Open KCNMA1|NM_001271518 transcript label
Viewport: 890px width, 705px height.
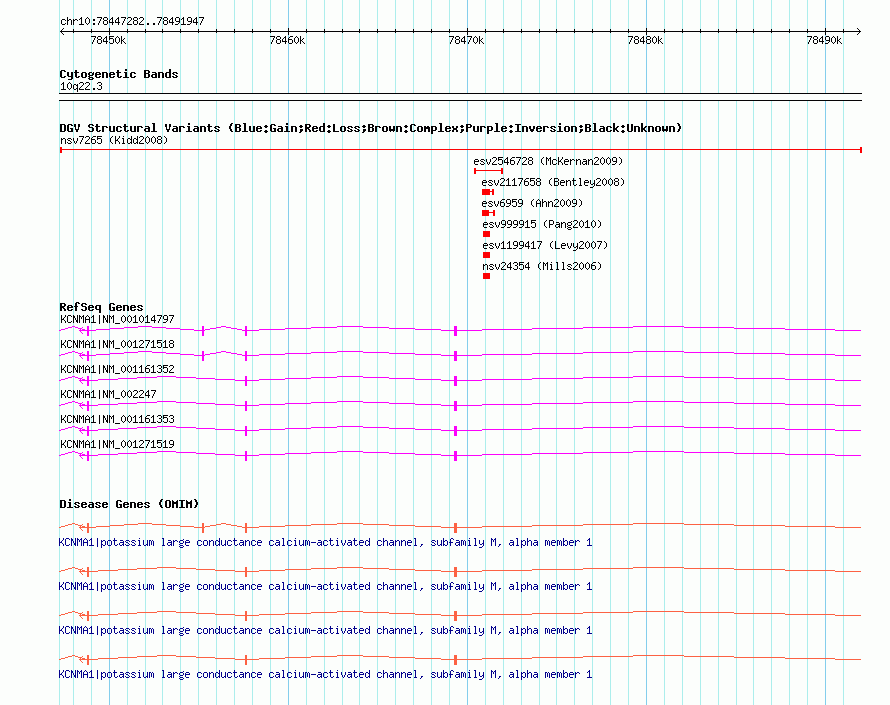tap(117, 344)
